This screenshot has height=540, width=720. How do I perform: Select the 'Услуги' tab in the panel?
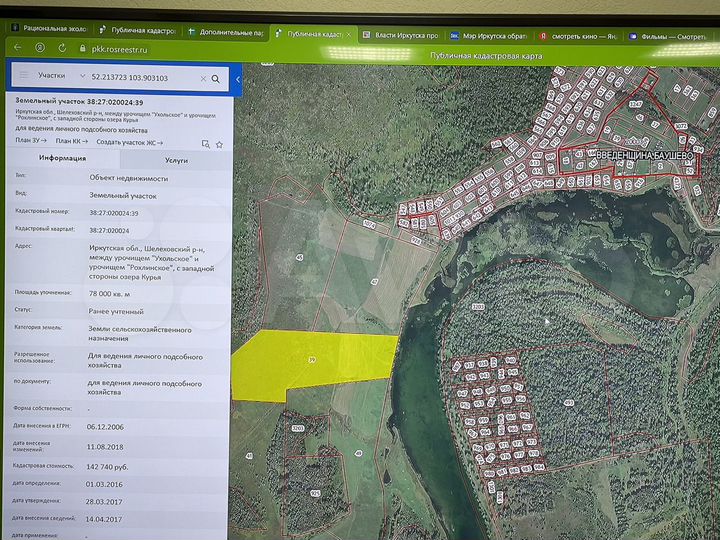176,160
